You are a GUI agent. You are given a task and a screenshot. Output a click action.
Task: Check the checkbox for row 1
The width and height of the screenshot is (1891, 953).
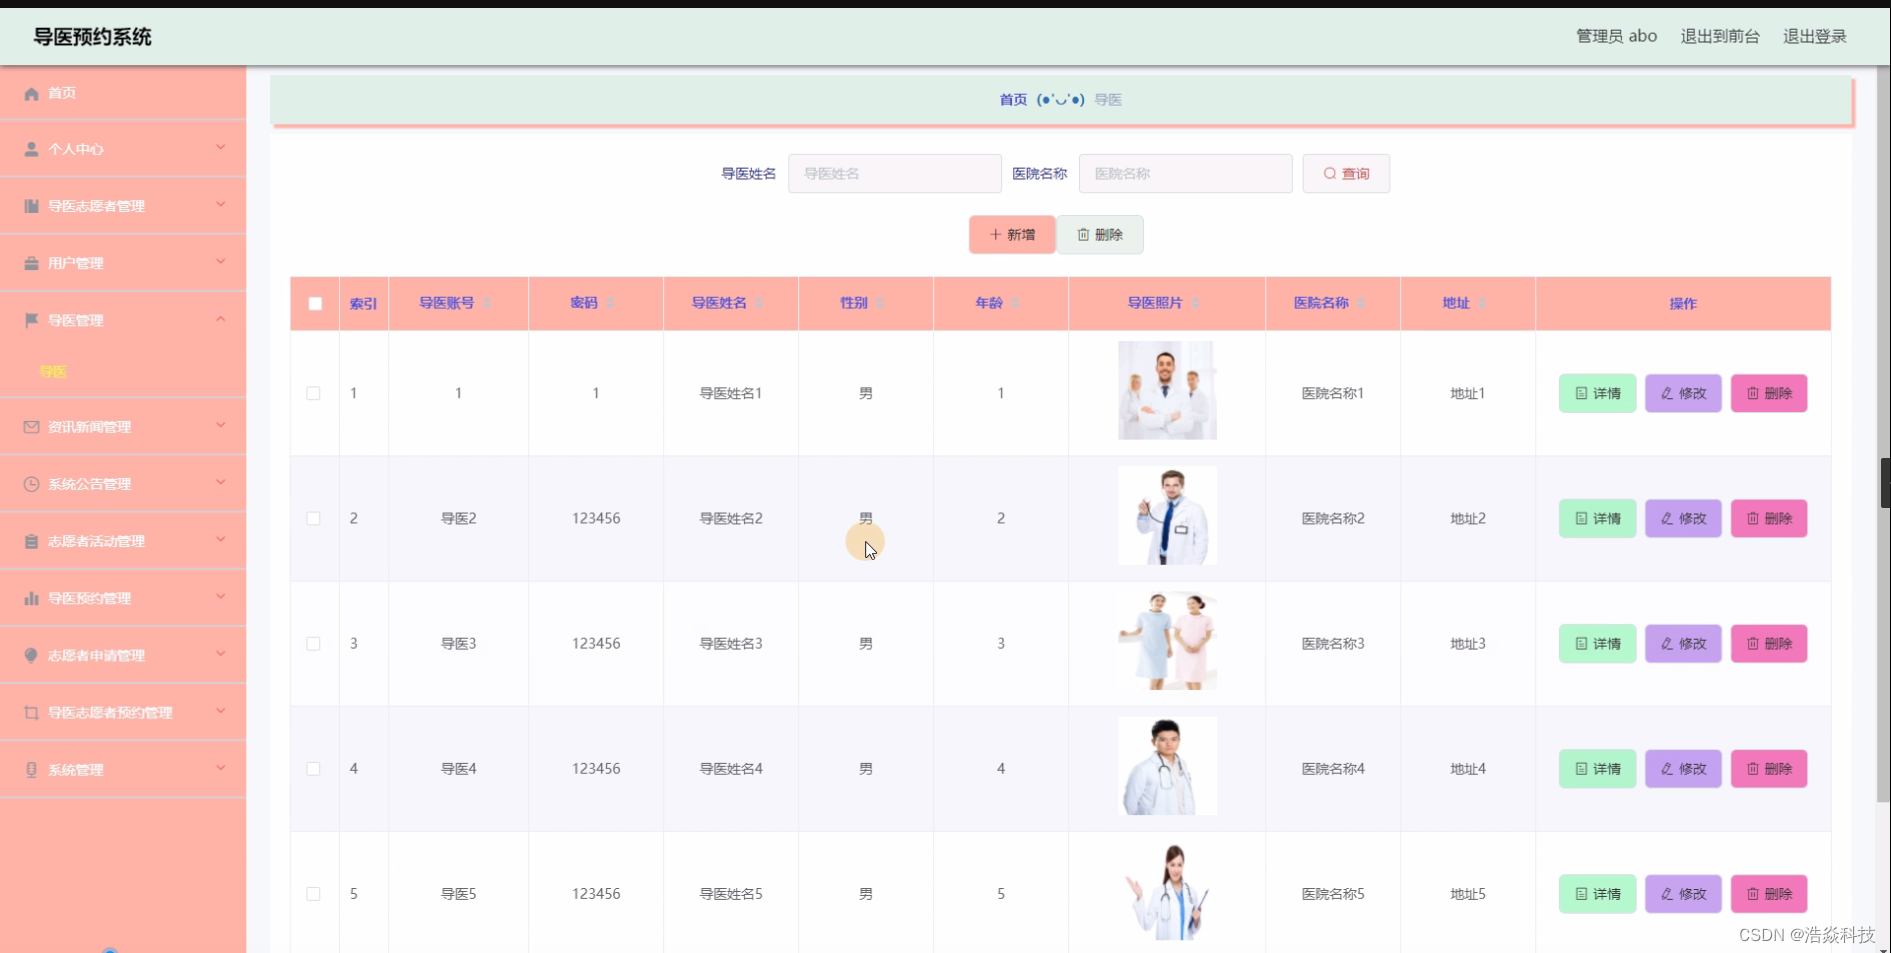[313, 393]
